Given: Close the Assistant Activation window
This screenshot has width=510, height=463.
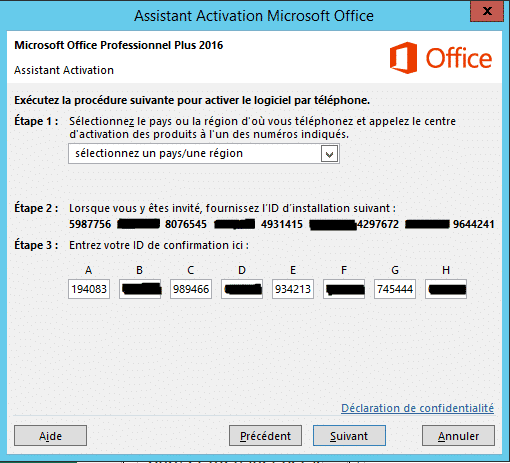Looking at the screenshot, I should pyautogui.click(x=487, y=12).
